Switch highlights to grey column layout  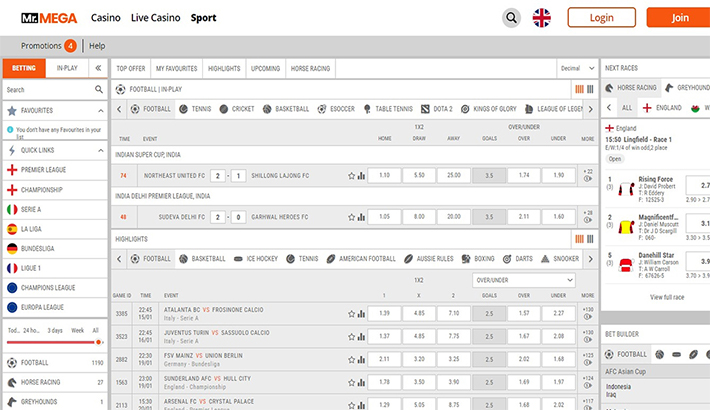[x=590, y=239]
